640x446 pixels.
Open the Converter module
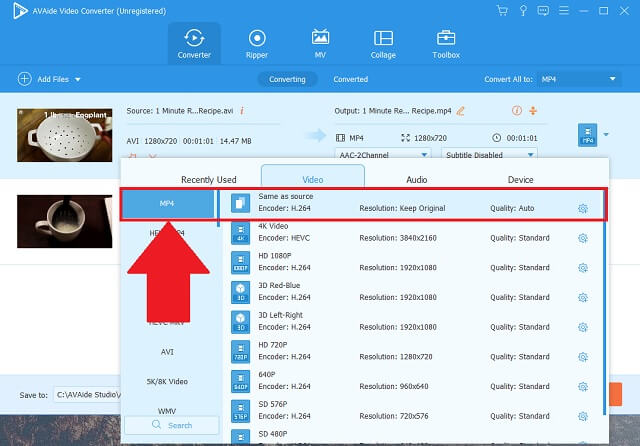[194, 44]
